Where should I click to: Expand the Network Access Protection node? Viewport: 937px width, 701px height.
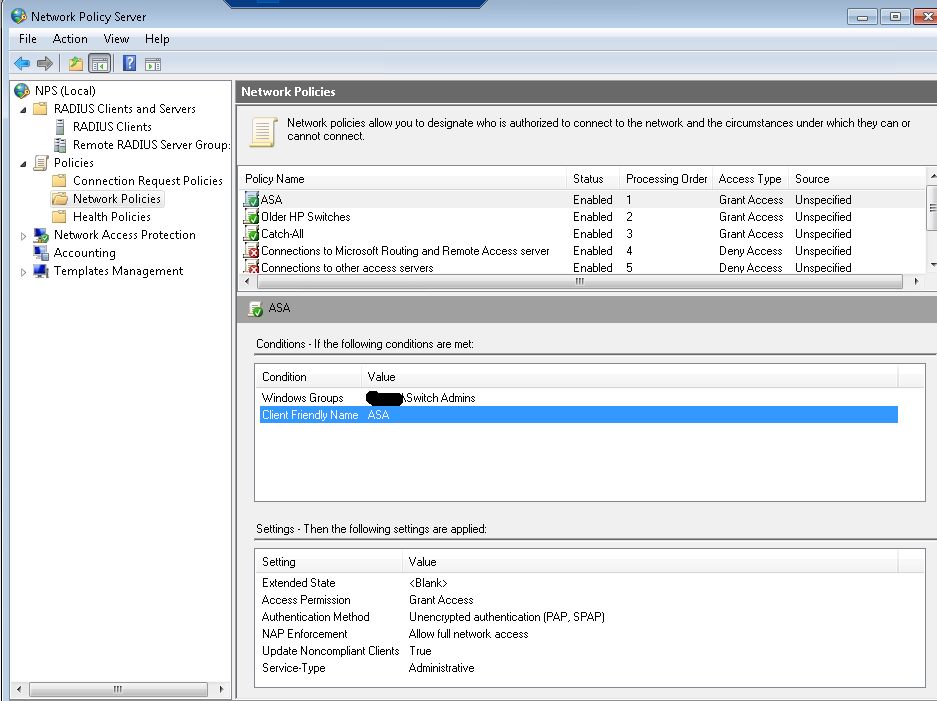[24, 235]
